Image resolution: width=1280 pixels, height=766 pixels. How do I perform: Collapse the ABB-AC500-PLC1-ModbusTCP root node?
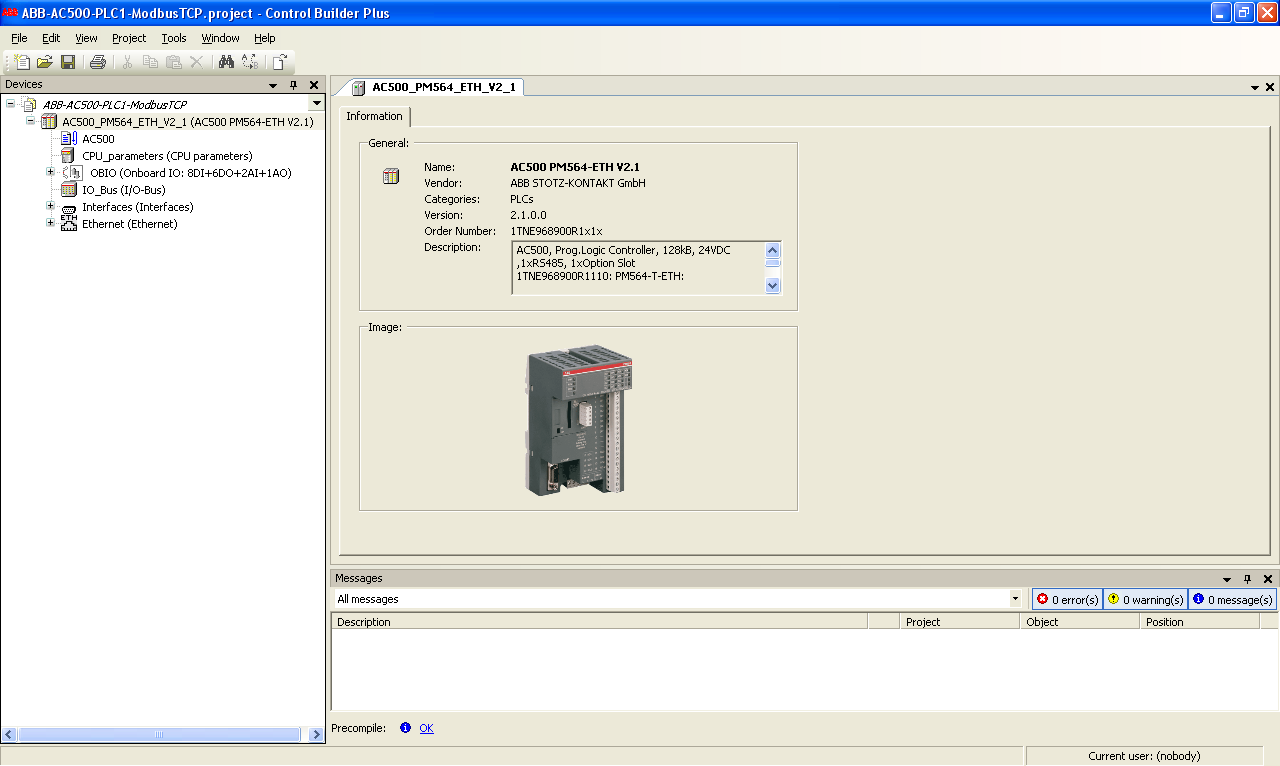tap(10, 102)
